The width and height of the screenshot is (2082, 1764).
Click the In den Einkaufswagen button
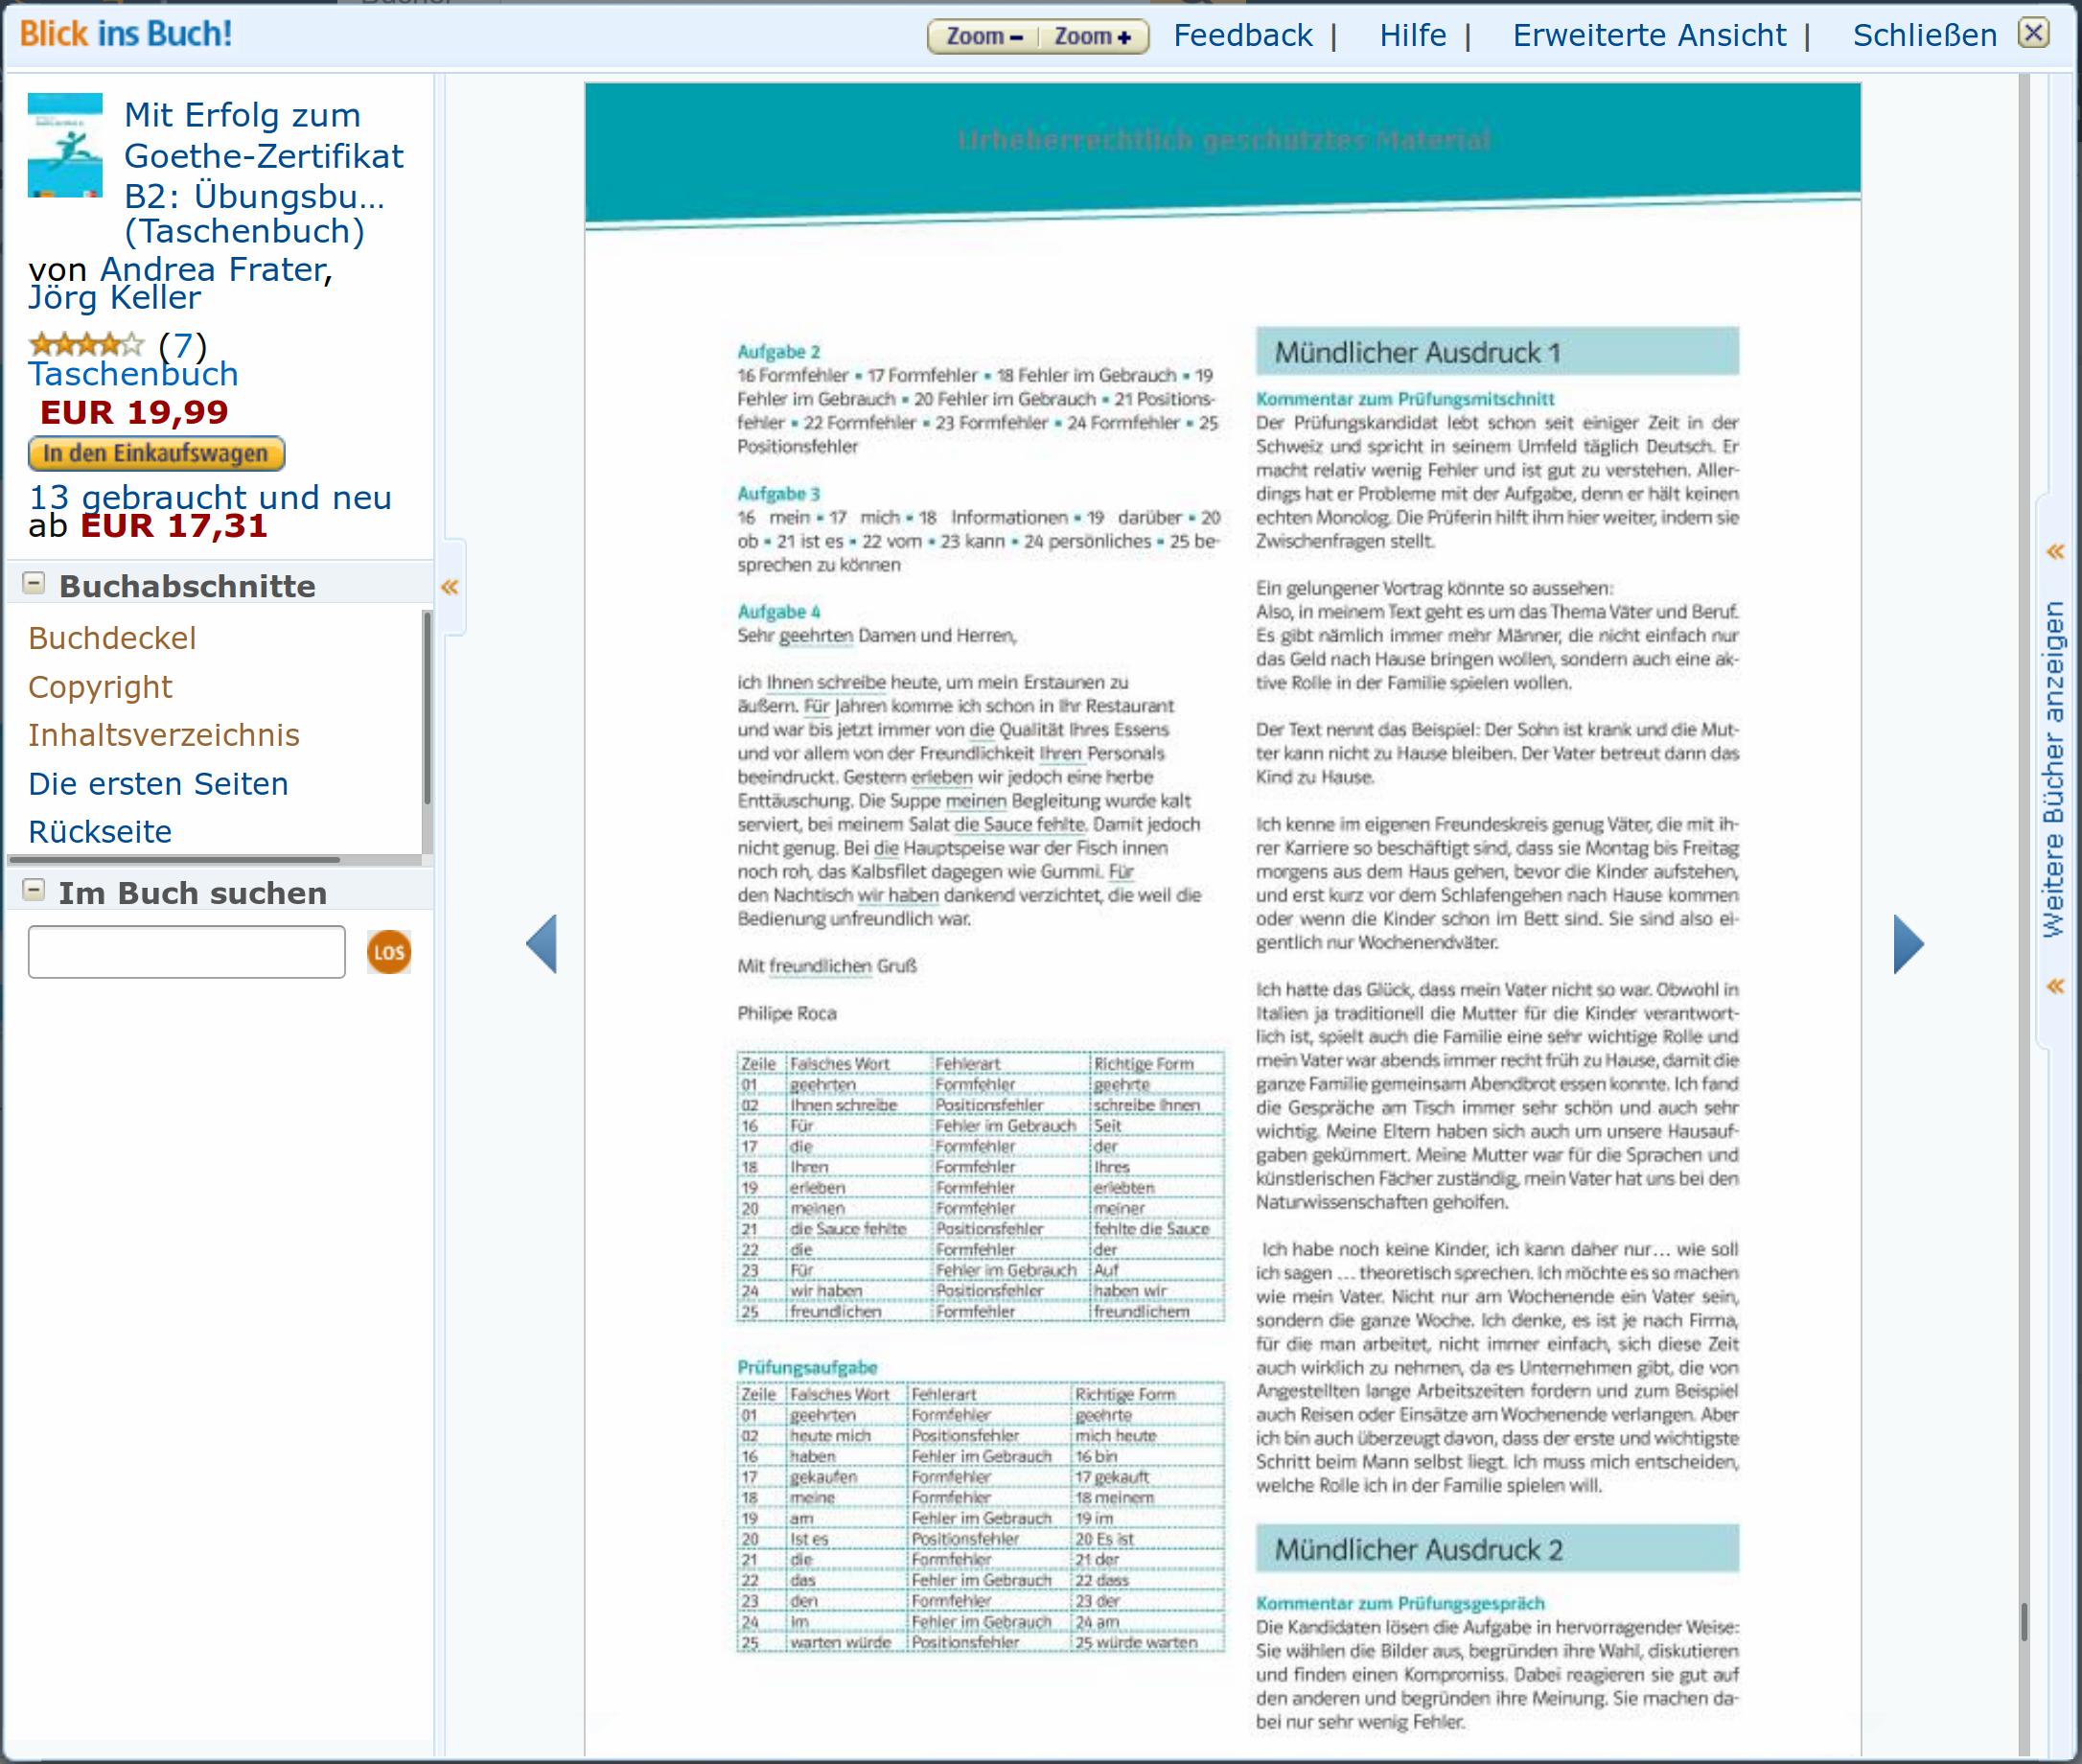(x=155, y=453)
